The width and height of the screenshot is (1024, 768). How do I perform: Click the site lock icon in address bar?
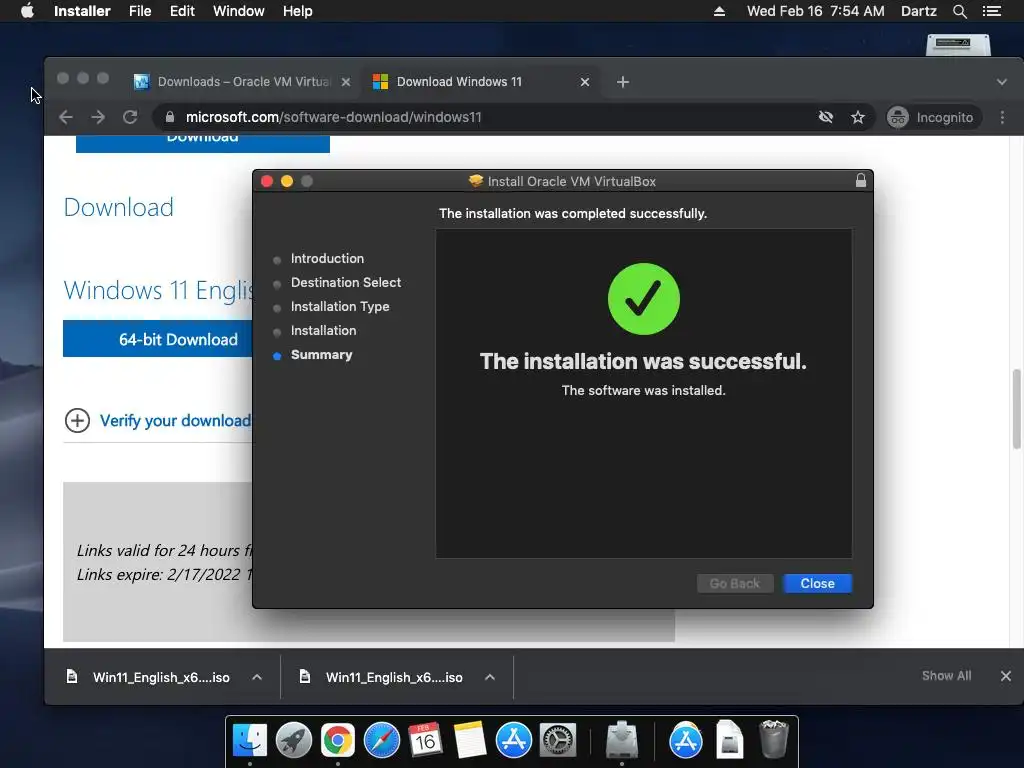(170, 118)
